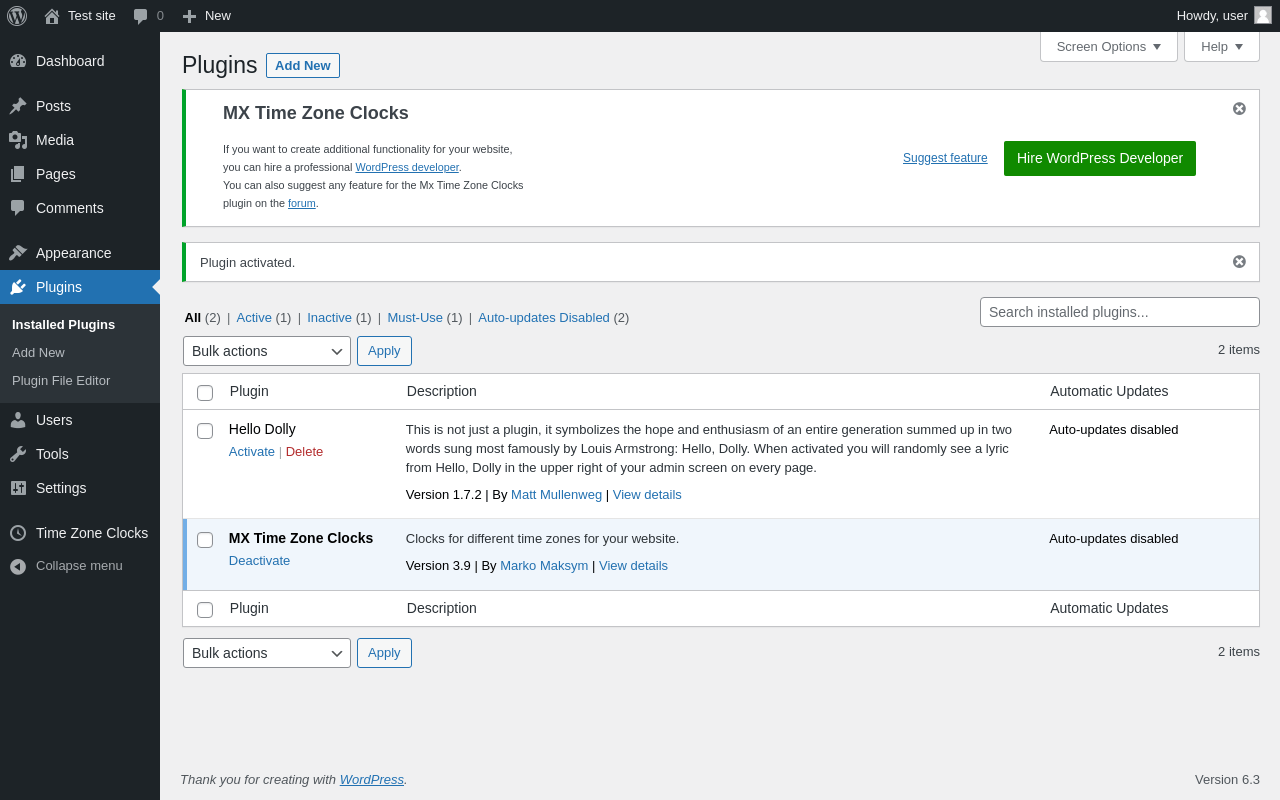Image resolution: width=1280 pixels, height=800 pixels.
Task: Open the Settings menu item
Action: [x=80, y=488]
